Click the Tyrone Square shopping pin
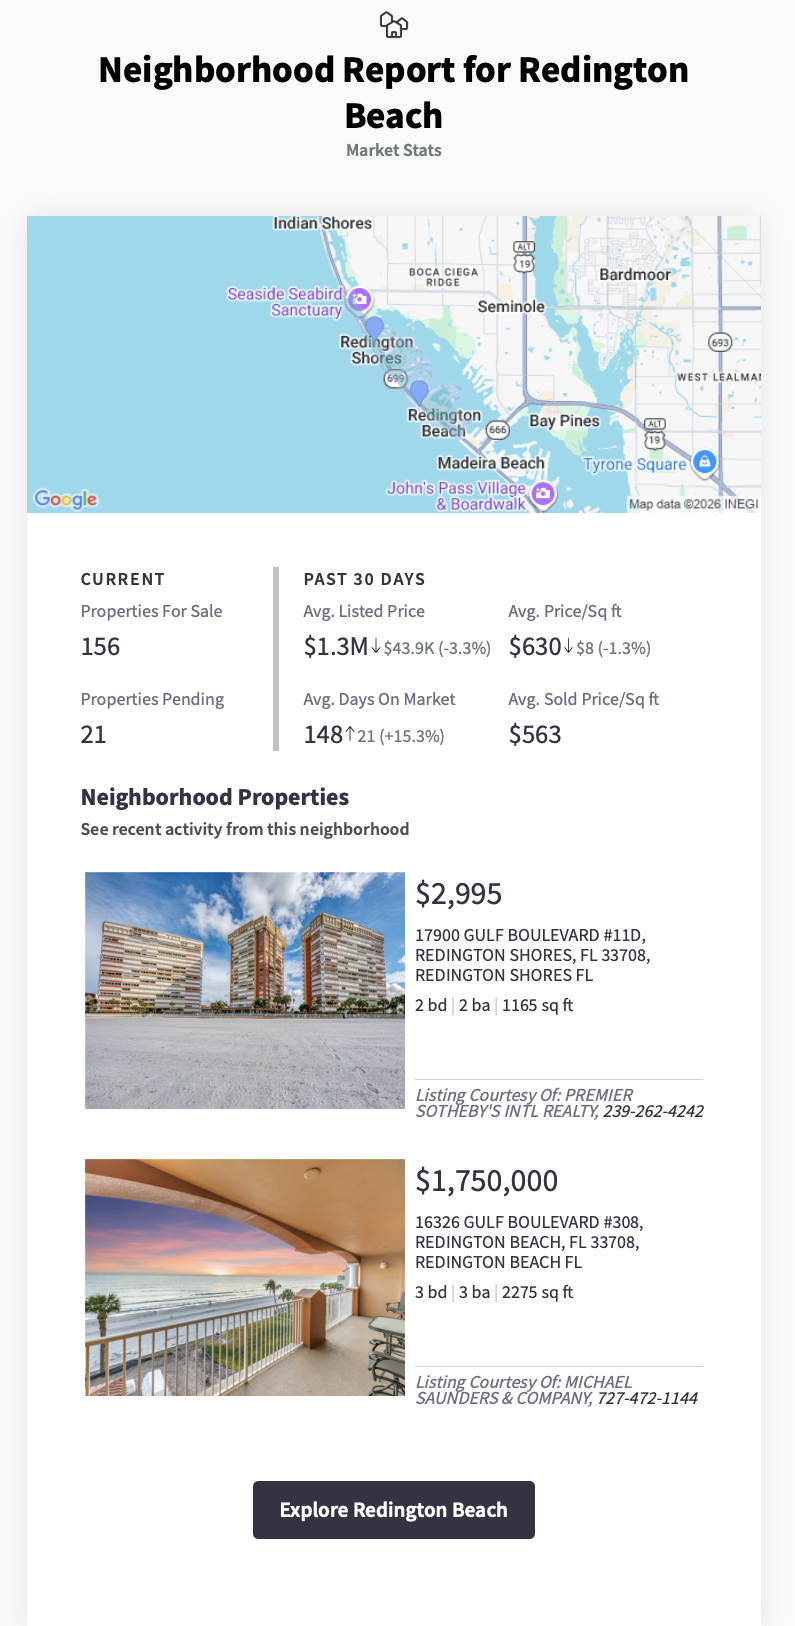 [x=705, y=461]
